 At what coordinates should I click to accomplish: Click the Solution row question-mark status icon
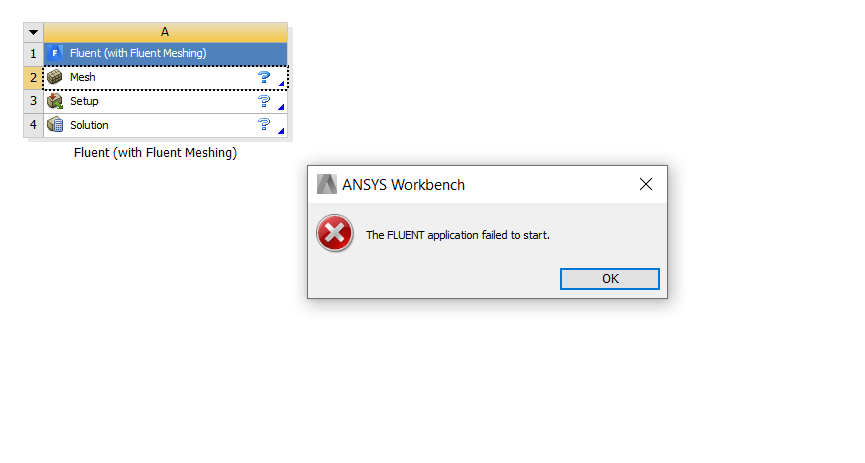[x=264, y=125]
